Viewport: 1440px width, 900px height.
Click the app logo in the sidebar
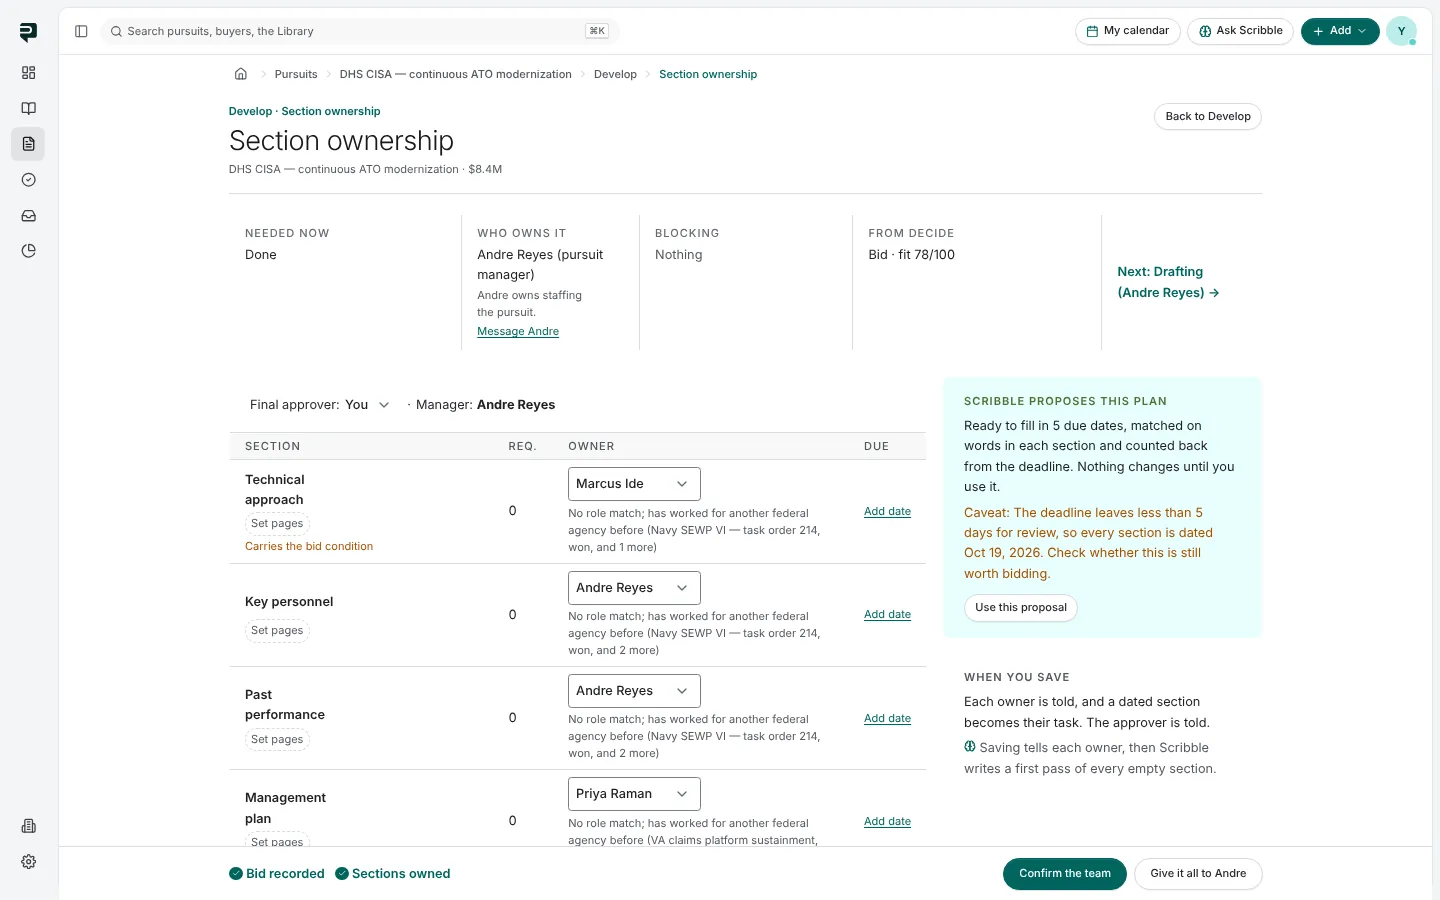[28, 32]
